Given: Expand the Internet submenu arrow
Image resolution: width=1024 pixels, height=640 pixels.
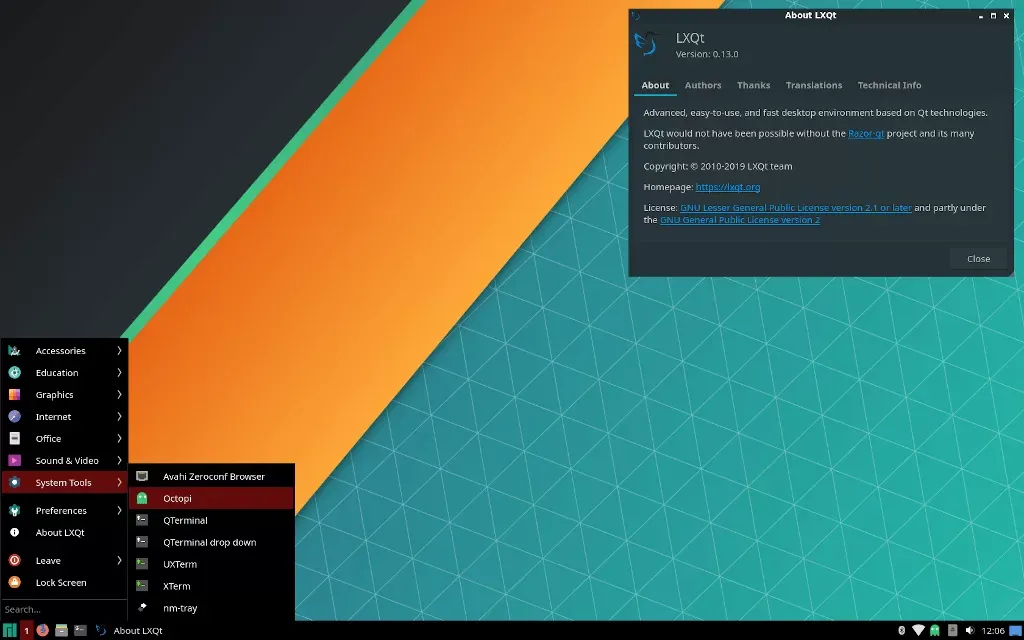Looking at the screenshot, I should pyautogui.click(x=120, y=417).
